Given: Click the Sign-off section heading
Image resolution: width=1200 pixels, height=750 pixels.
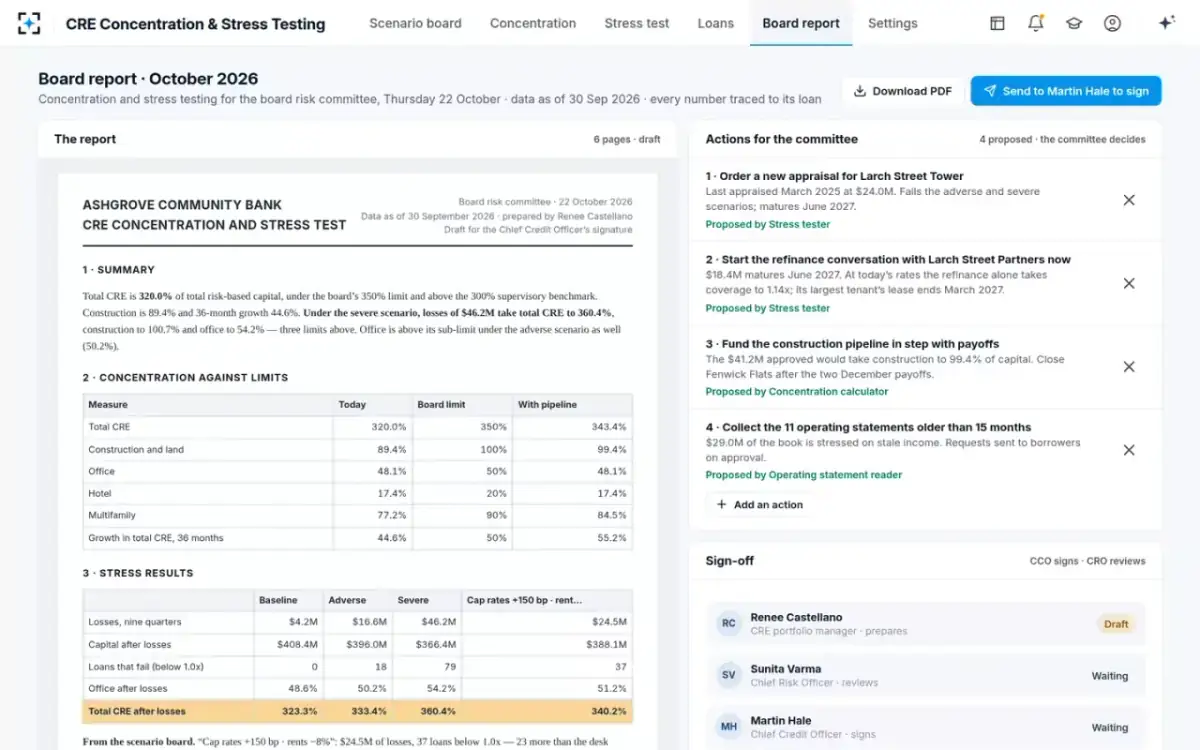Looking at the screenshot, I should pyautogui.click(x=730, y=561).
